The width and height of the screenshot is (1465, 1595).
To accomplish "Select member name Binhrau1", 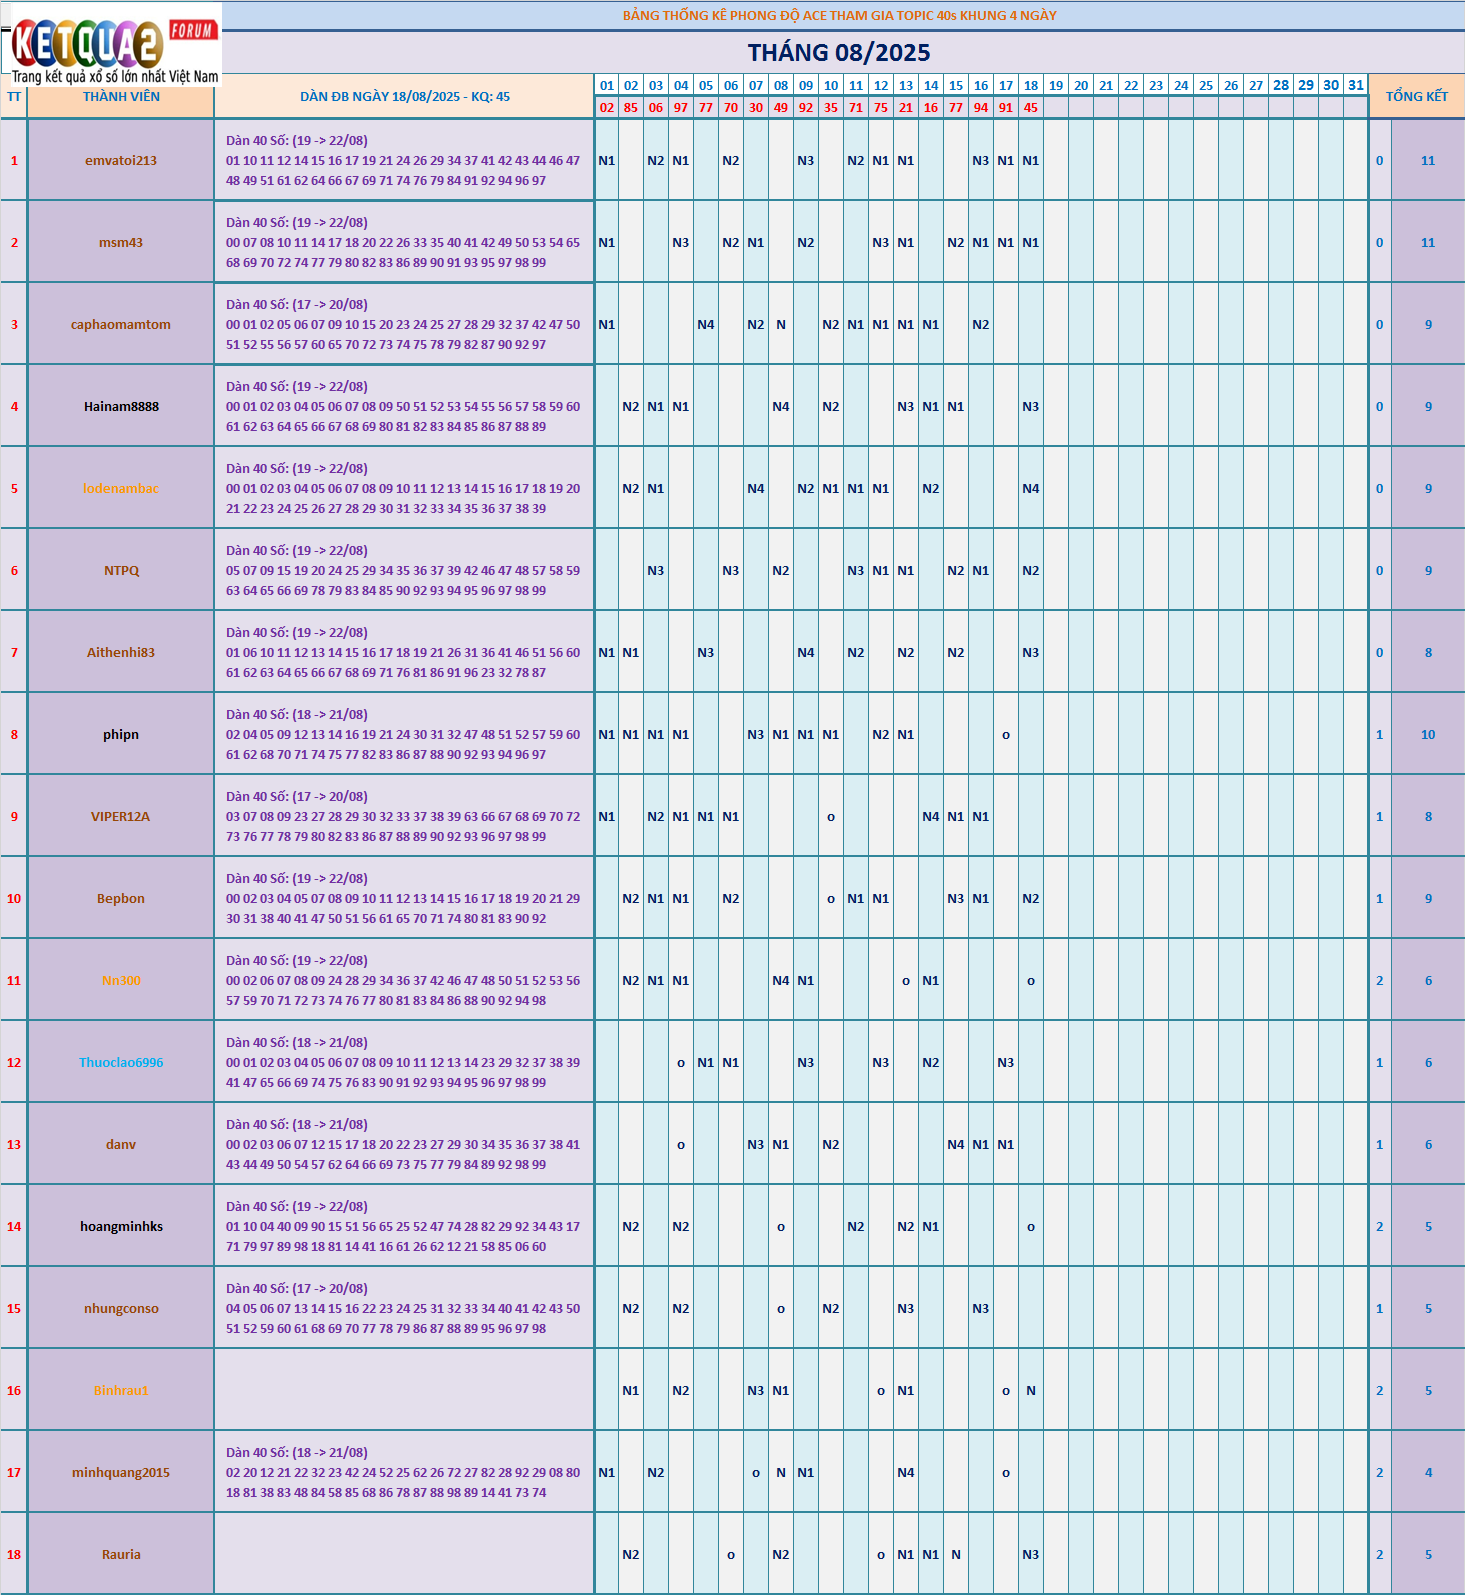I will coord(121,1391).
